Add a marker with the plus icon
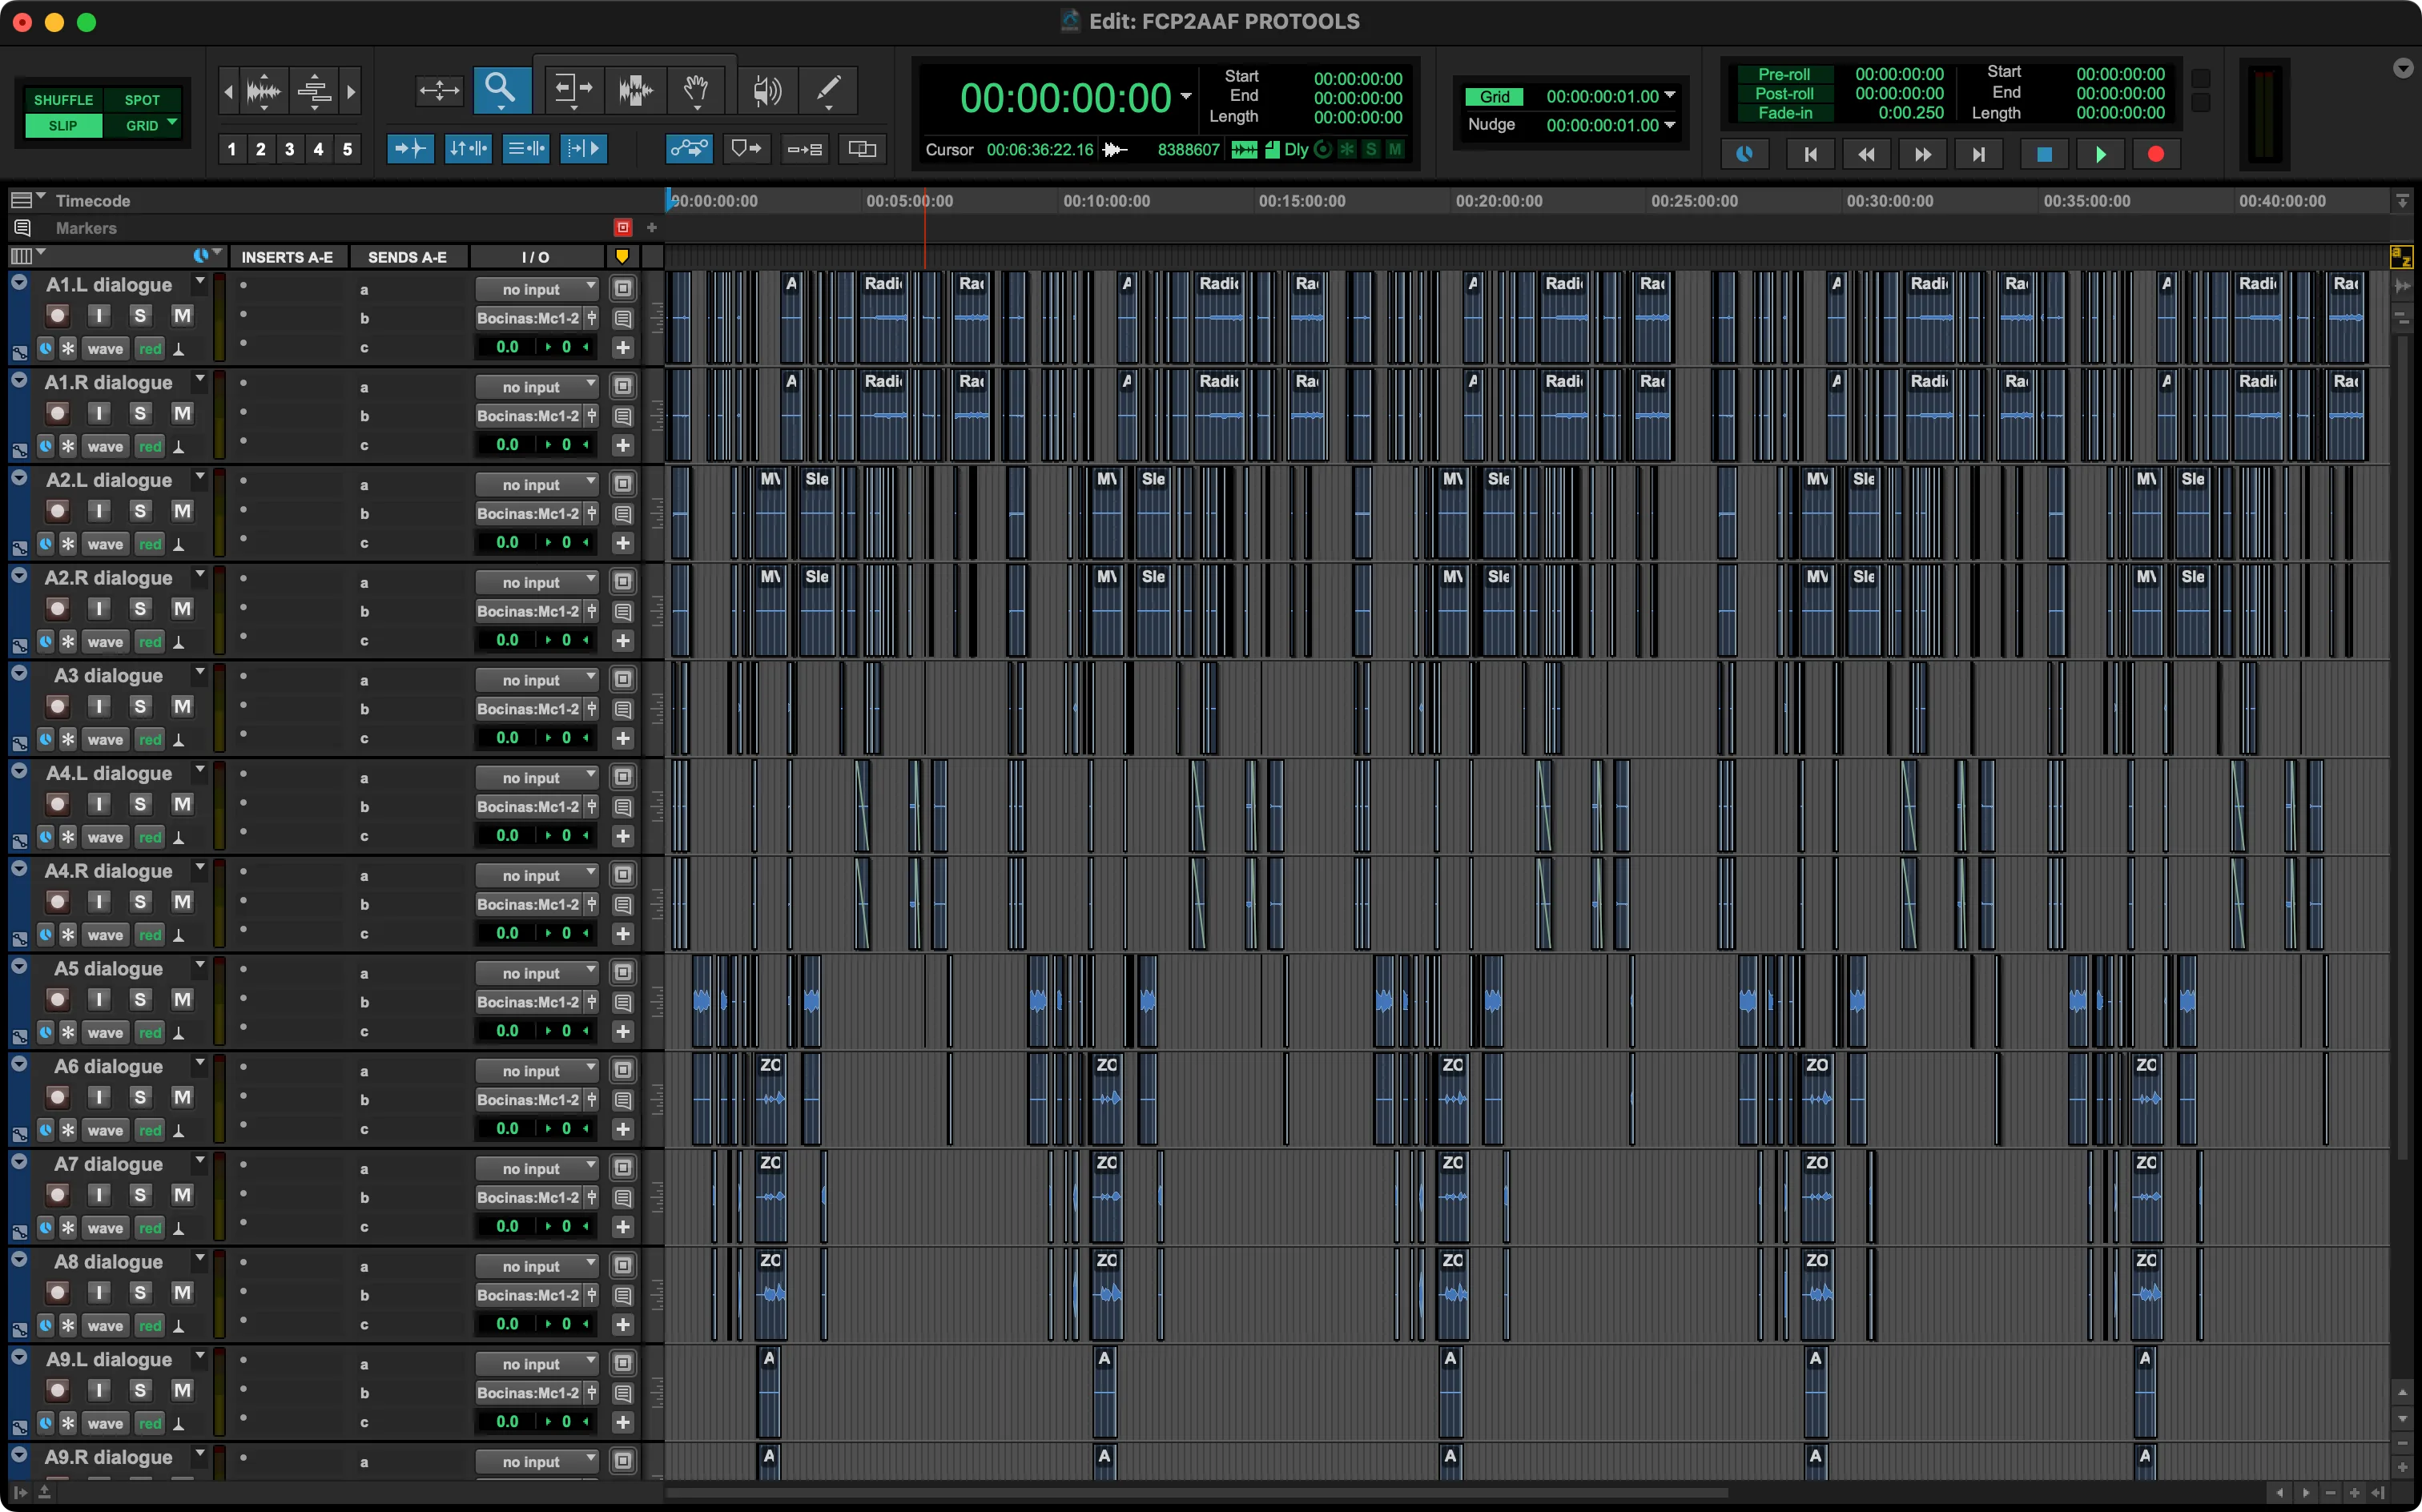Screen dimensions: 2422x1512 coord(652,228)
